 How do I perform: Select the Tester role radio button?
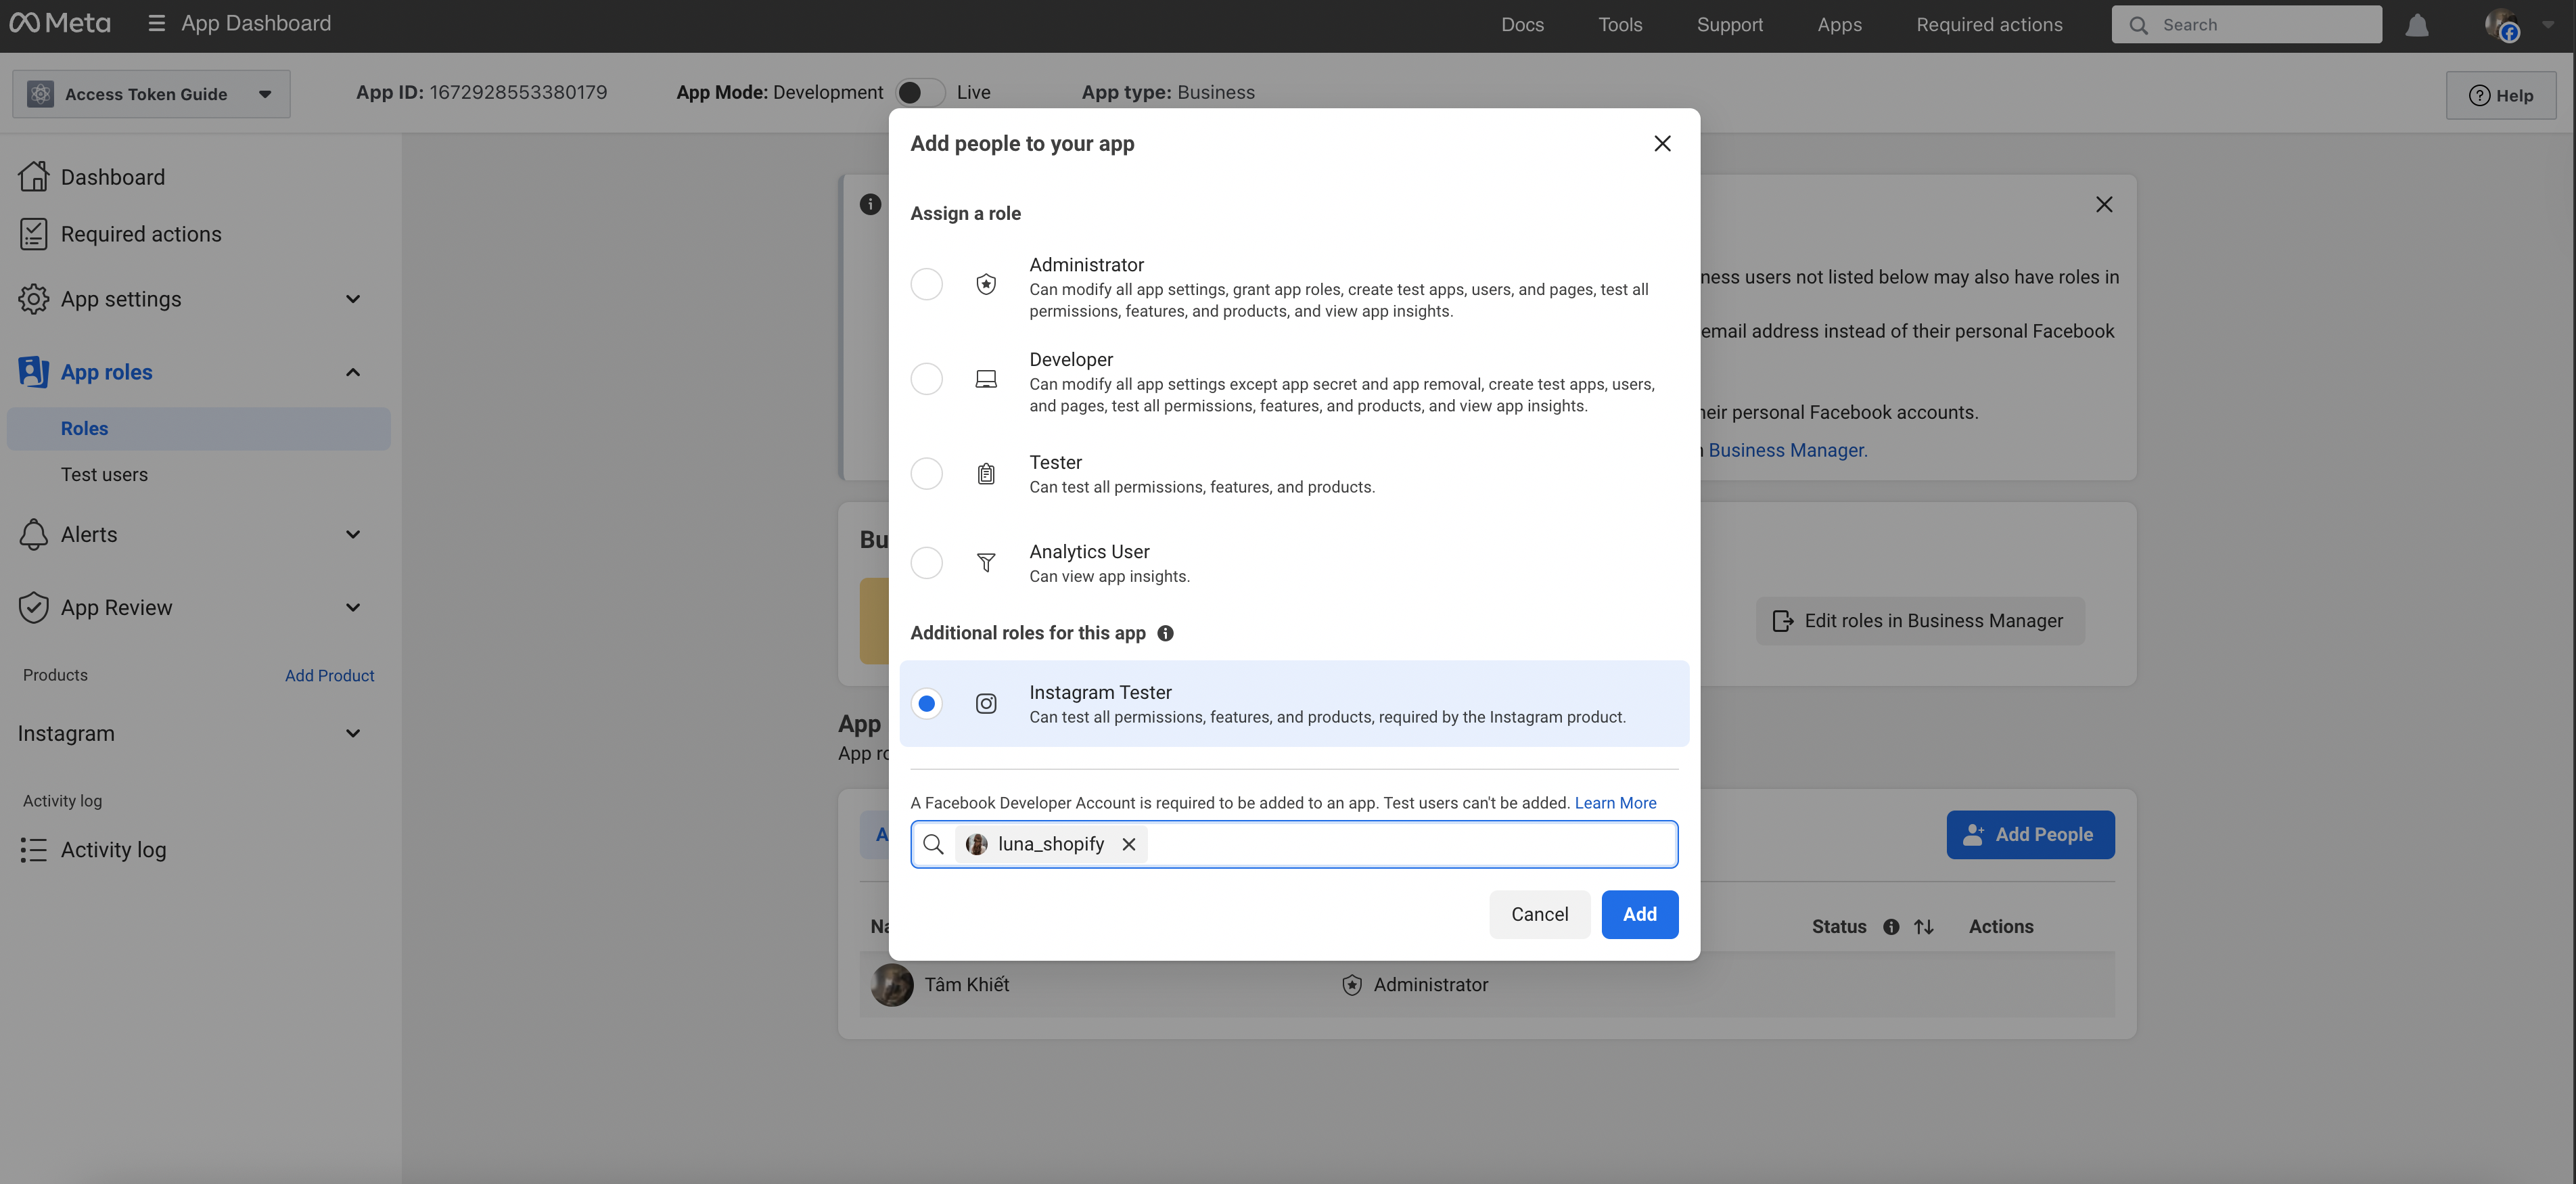(x=926, y=473)
